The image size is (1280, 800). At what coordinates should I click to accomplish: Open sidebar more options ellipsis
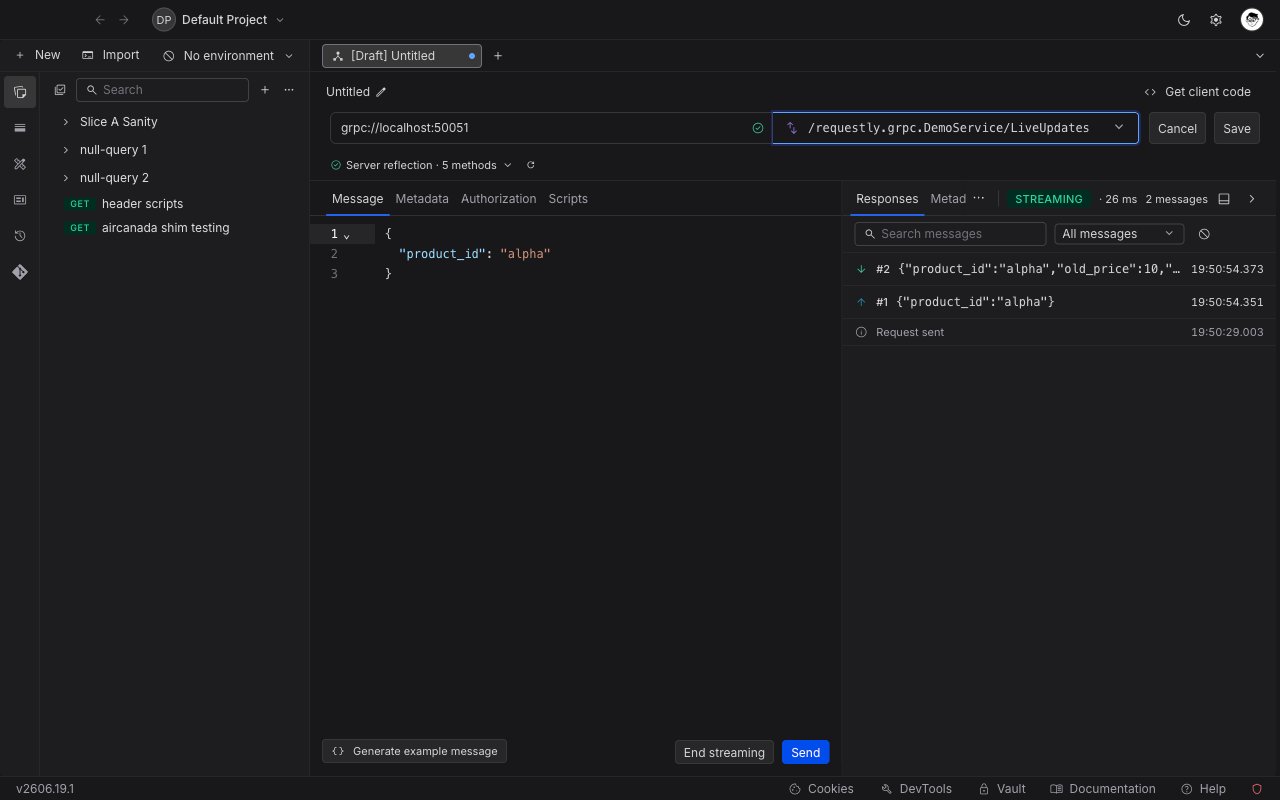click(x=289, y=90)
